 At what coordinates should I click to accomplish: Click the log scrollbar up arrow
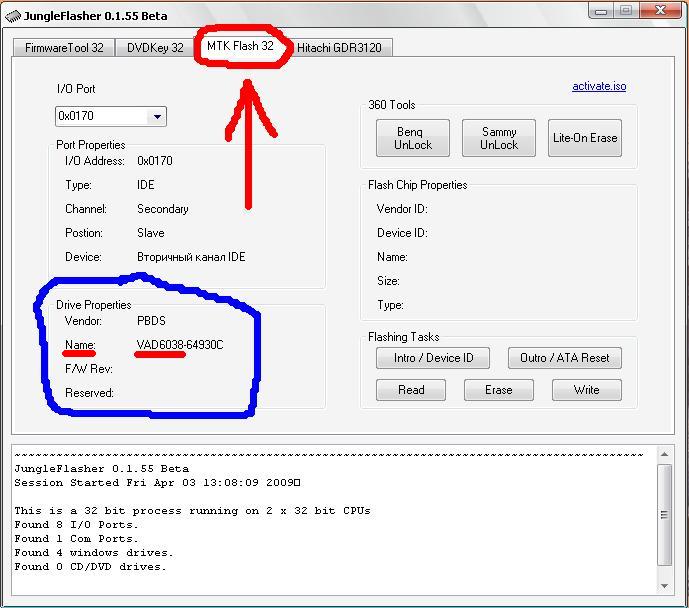(x=664, y=455)
